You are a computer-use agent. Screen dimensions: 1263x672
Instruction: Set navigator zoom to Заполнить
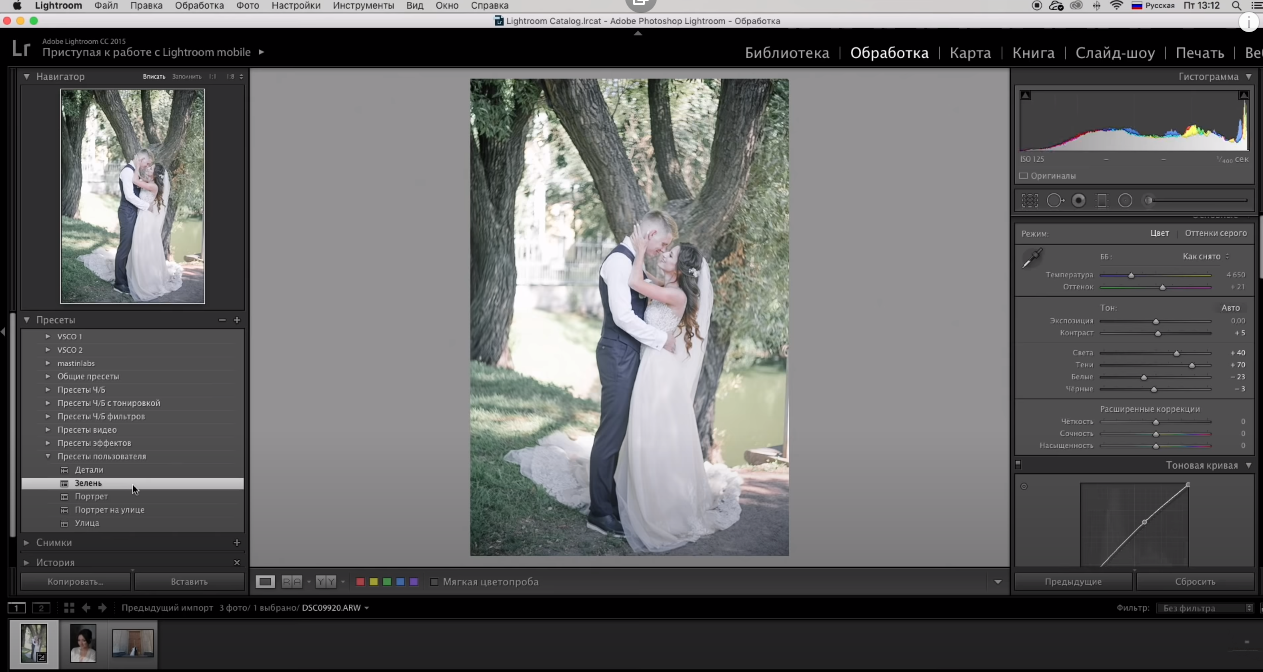(x=186, y=77)
